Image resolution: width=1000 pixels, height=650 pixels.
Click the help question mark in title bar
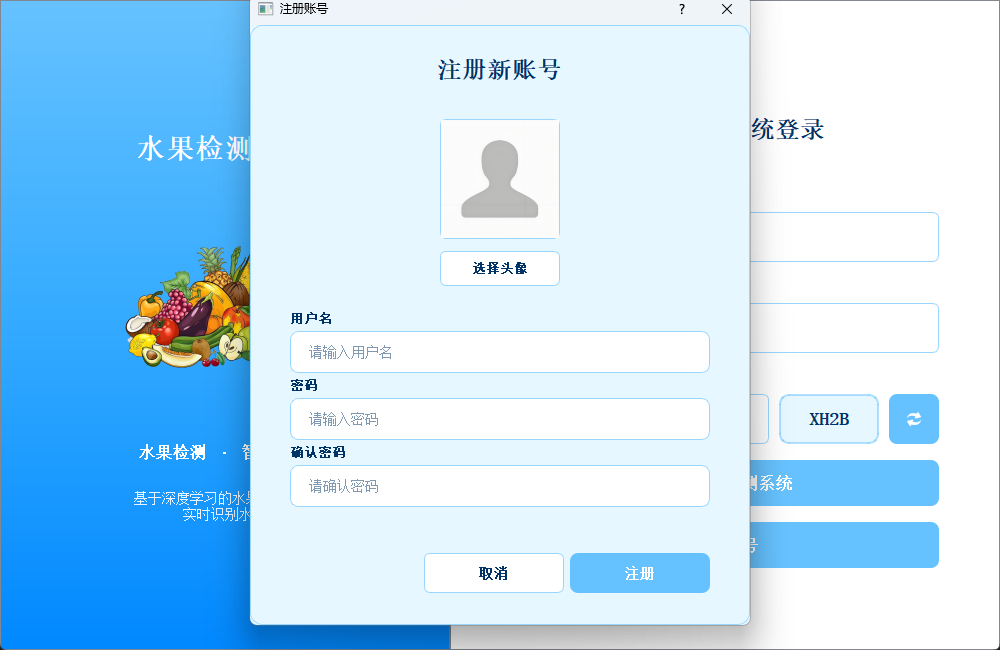pos(682,9)
